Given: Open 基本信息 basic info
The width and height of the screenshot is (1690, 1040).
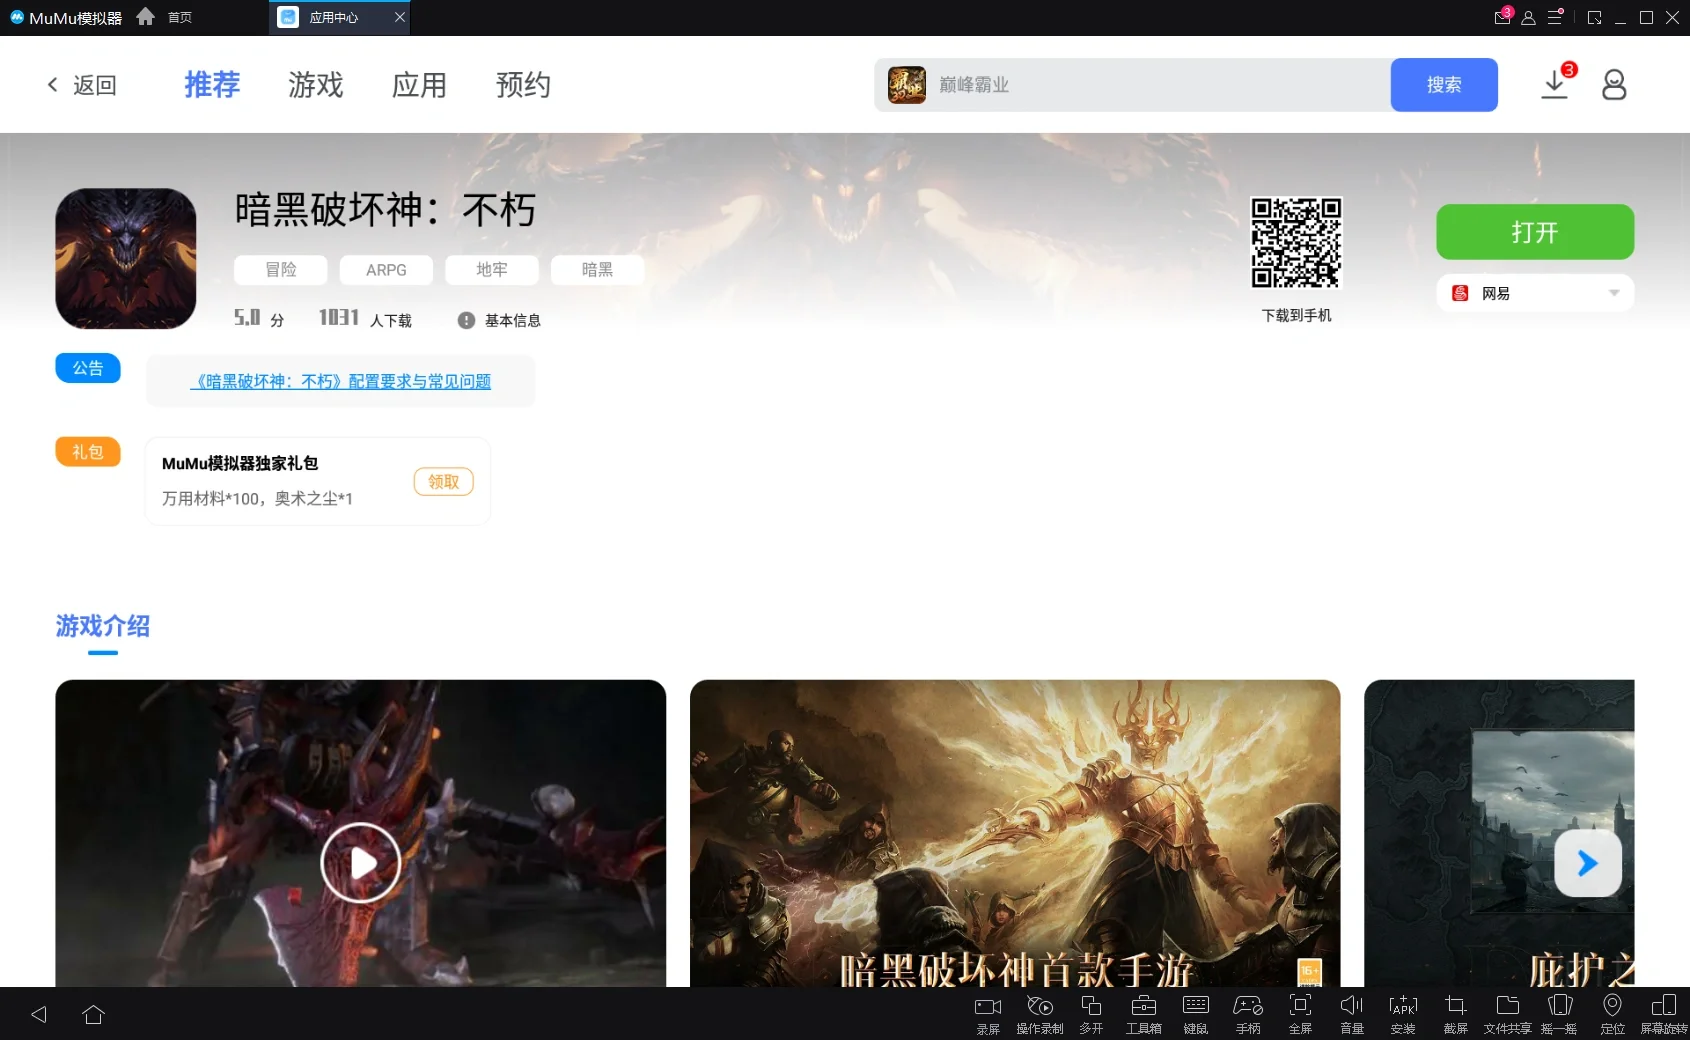Looking at the screenshot, I should pos(500,320).
